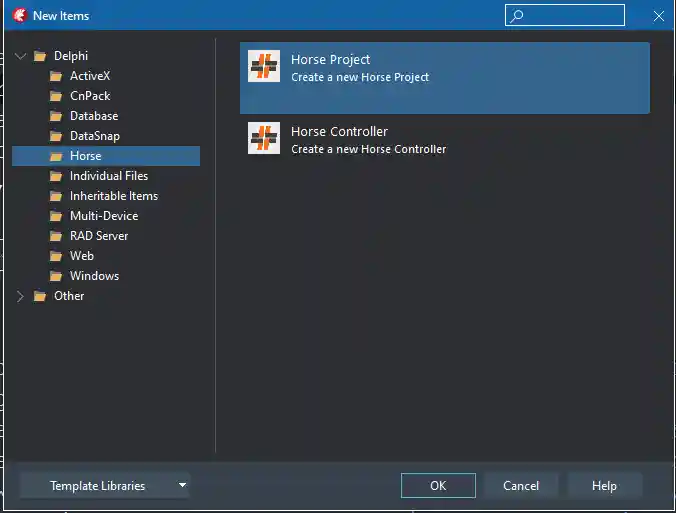Click the Multi-Device folder icon

pyautogui.click(x=56, y=216)
